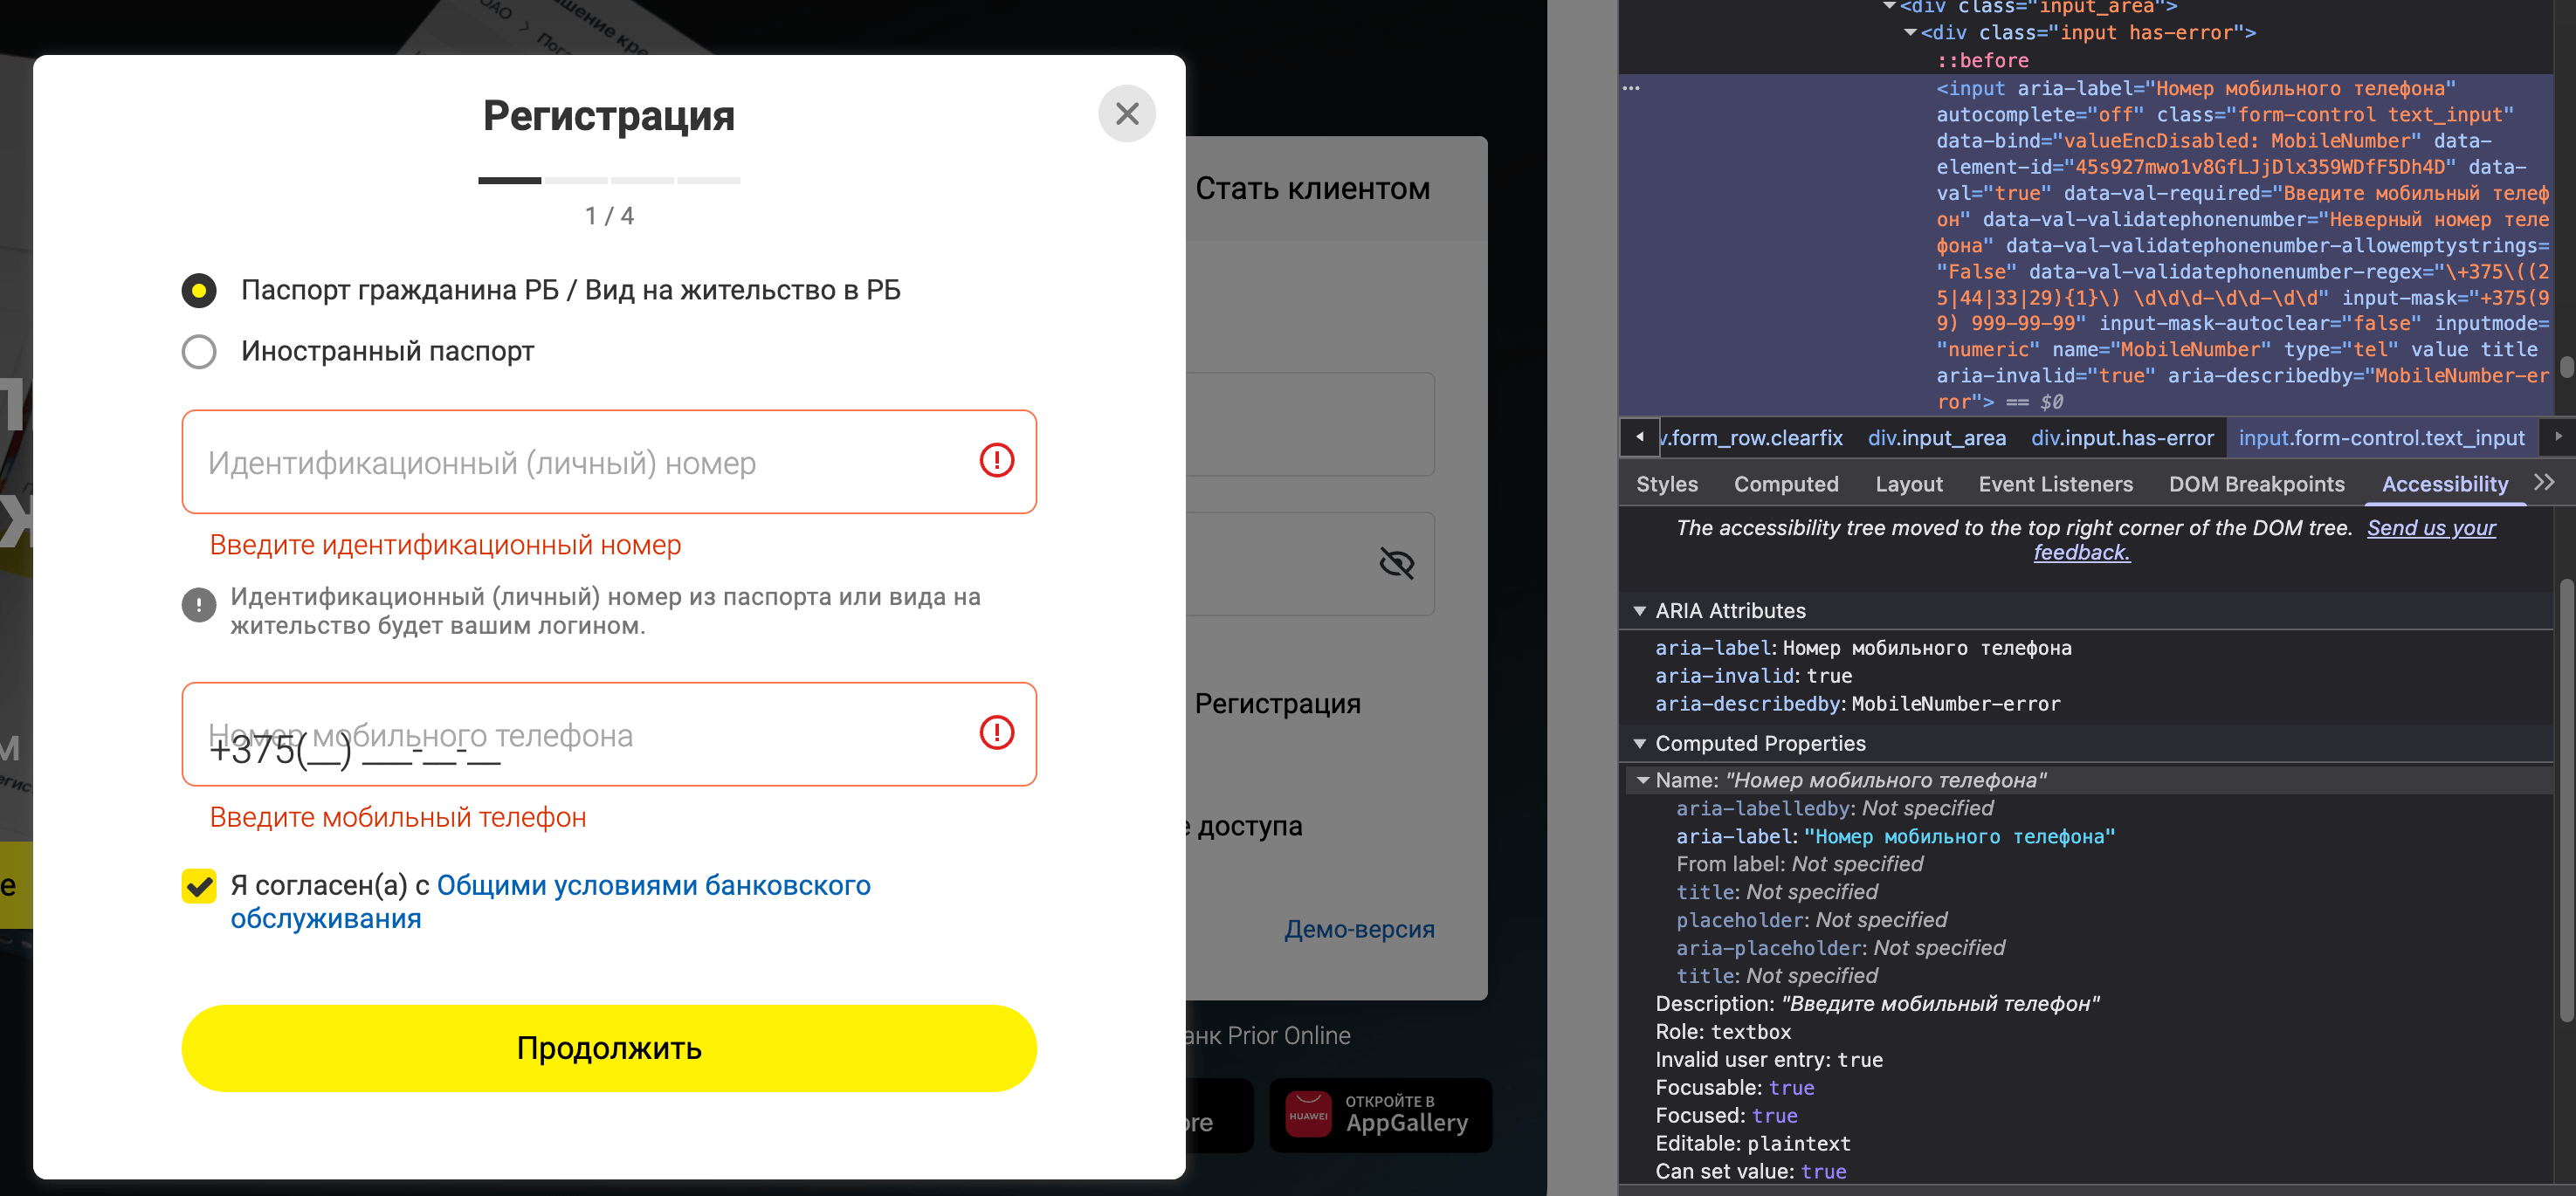The width and height of the screenshot is (2576, 1196).
Task: Collapse the Computed Properties section
Action: tap(1640, 744)
